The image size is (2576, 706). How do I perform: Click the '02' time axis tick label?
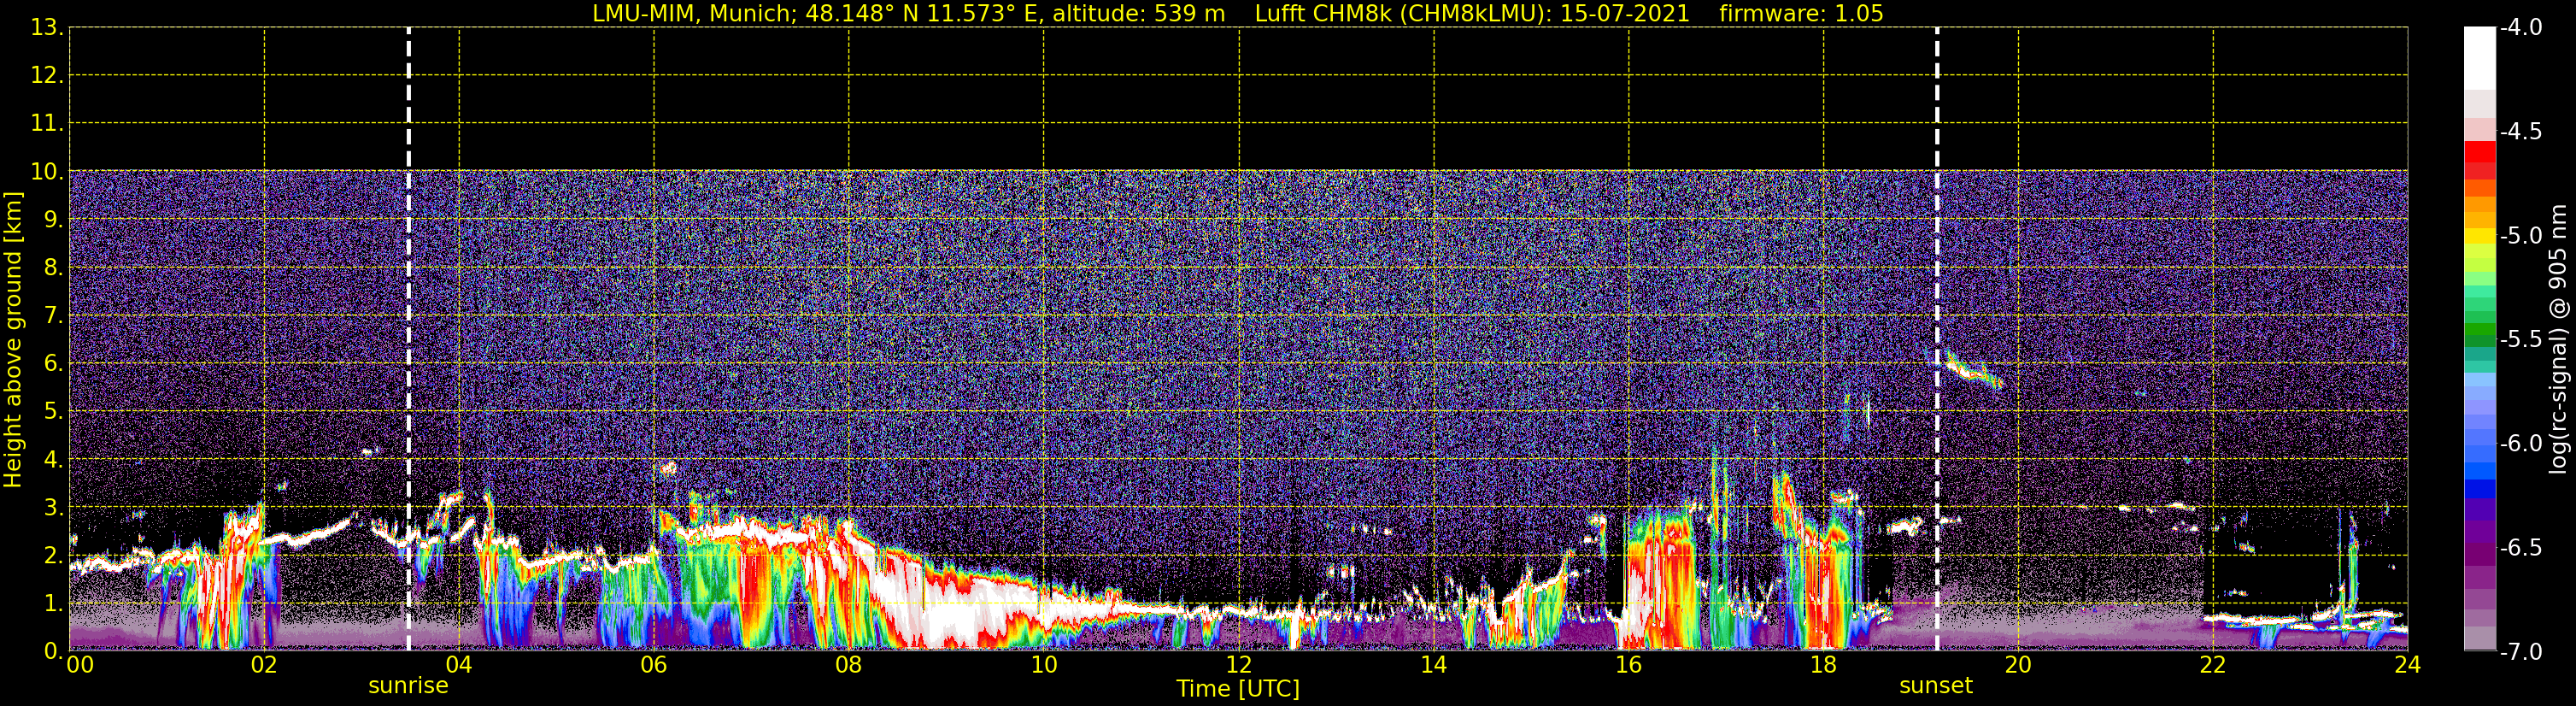point(264,665)
